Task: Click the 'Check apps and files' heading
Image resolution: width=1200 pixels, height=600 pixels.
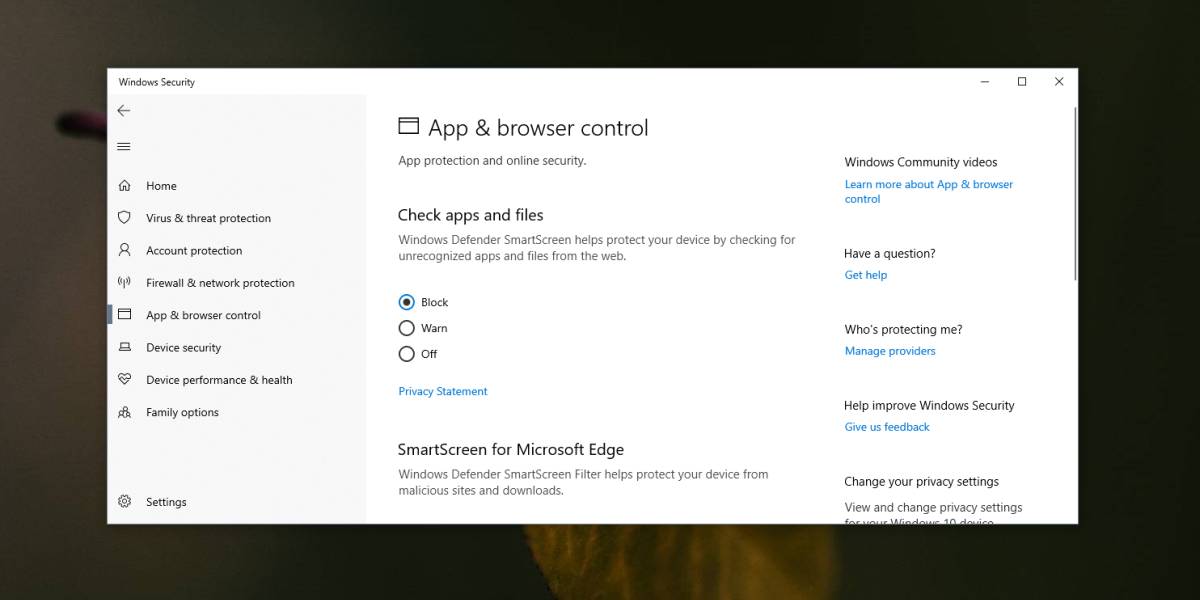Action: click(x=471, y=215)
